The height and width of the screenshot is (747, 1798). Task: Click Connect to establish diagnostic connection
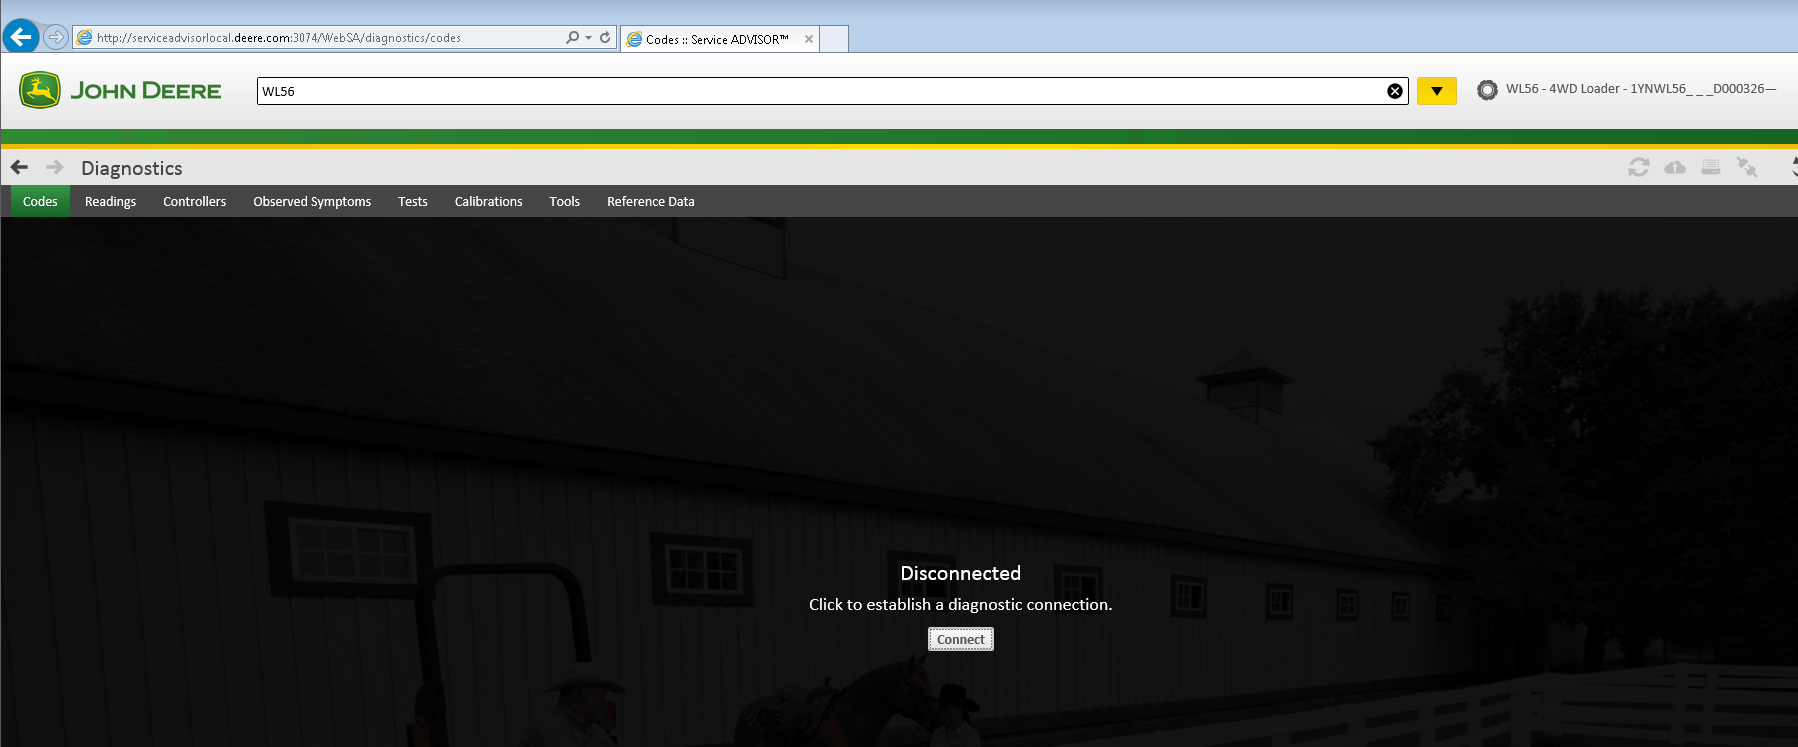tap(961, 639)
